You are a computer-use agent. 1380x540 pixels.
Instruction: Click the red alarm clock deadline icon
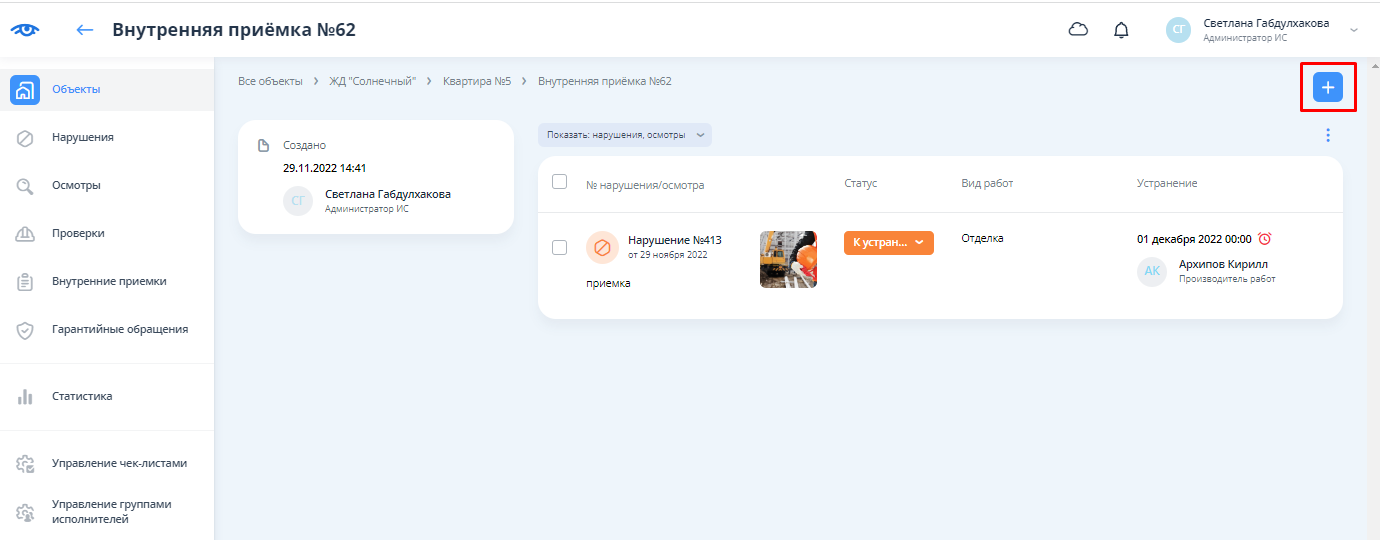(1264, 239)
